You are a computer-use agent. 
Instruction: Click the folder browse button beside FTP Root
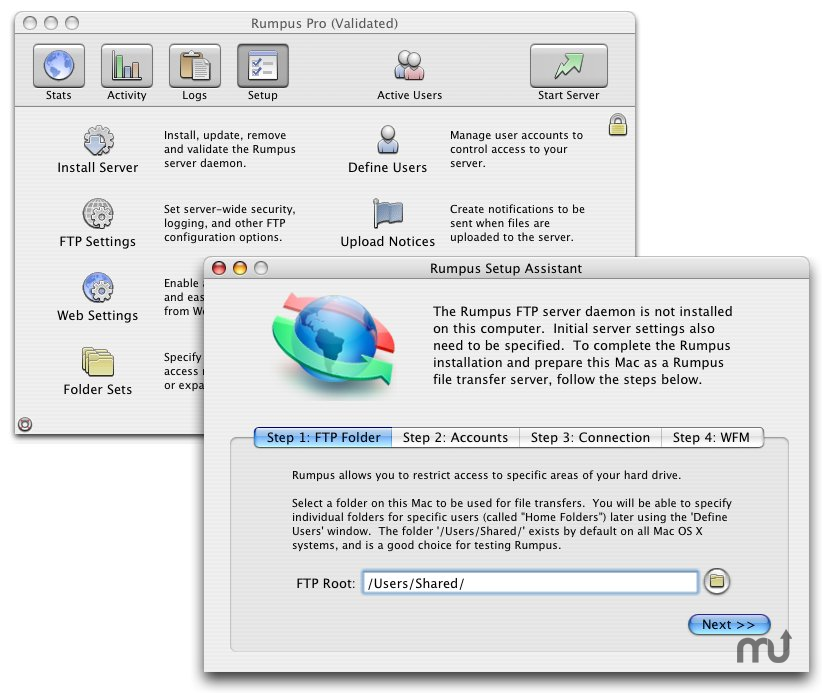click(x=717, y=581)
